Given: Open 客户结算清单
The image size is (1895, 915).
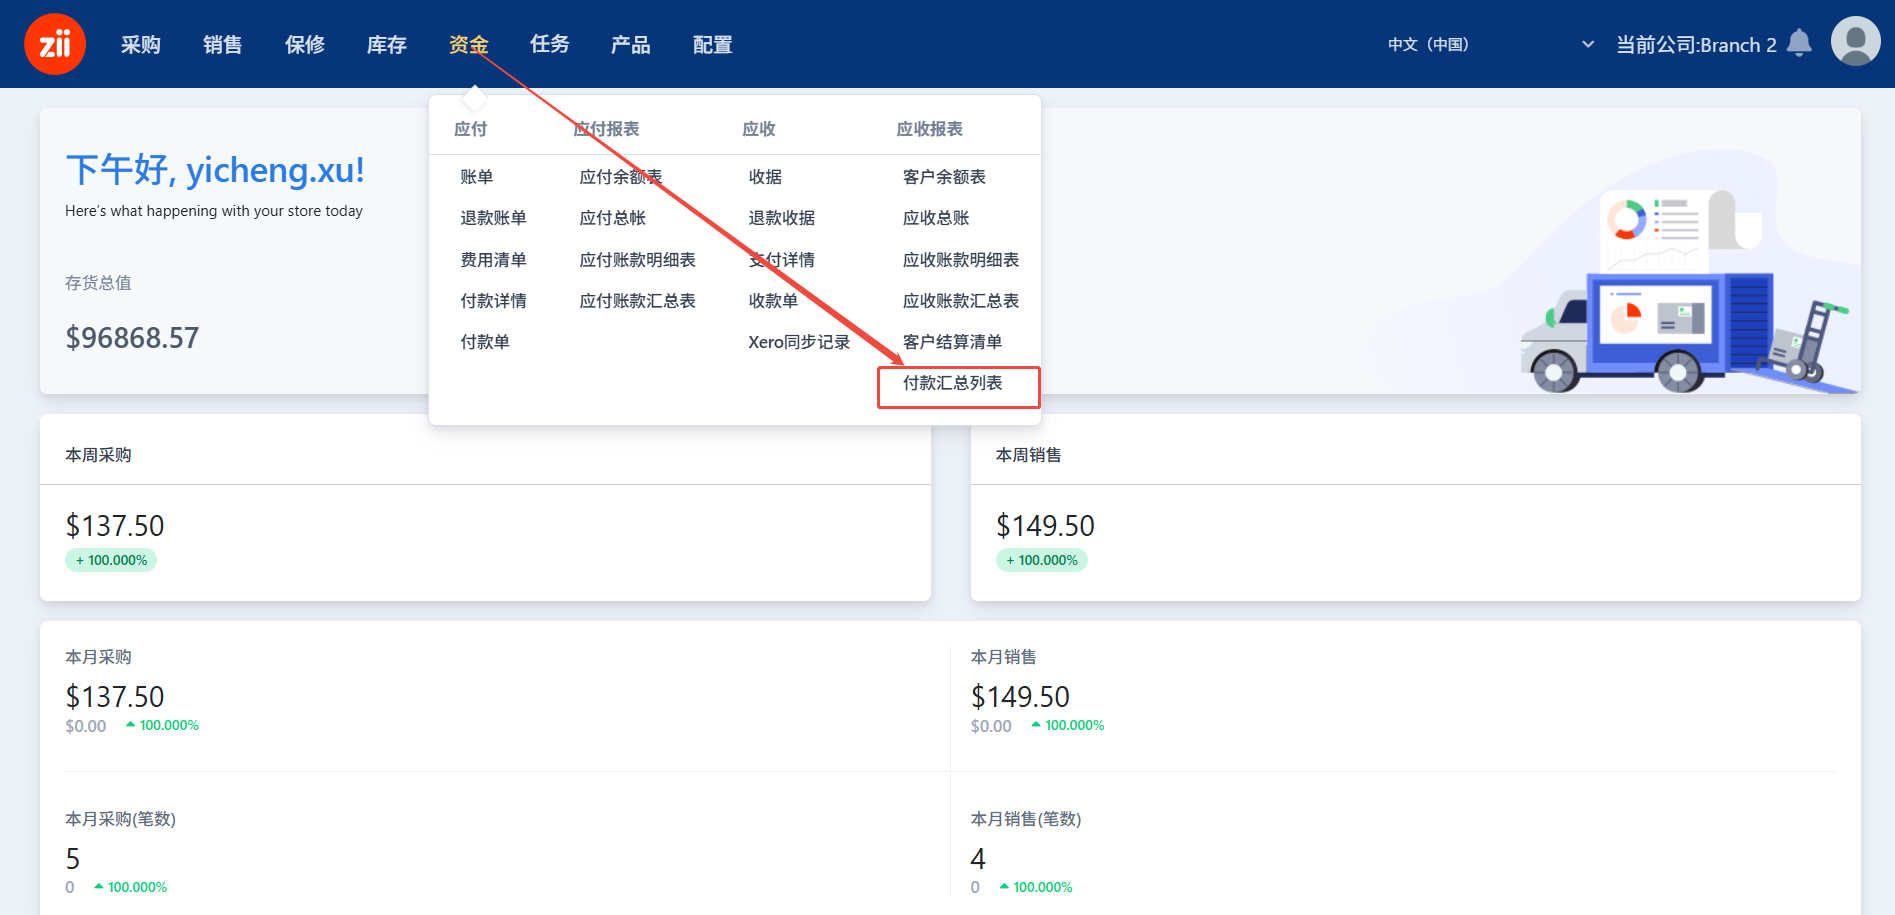Looking at the screenshot, I should [952, 342].
